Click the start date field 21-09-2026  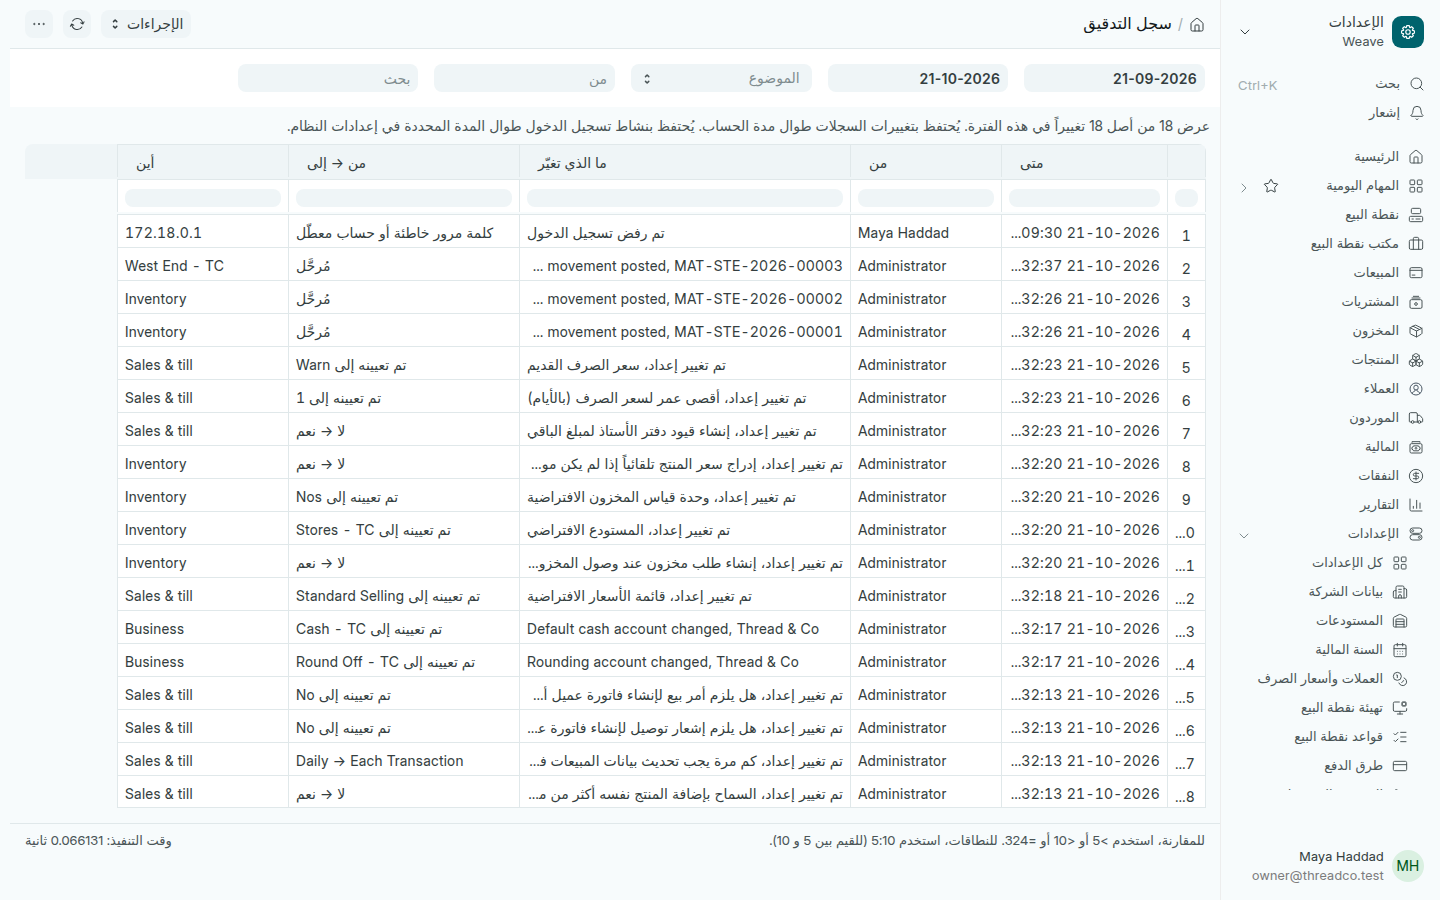1114,78
